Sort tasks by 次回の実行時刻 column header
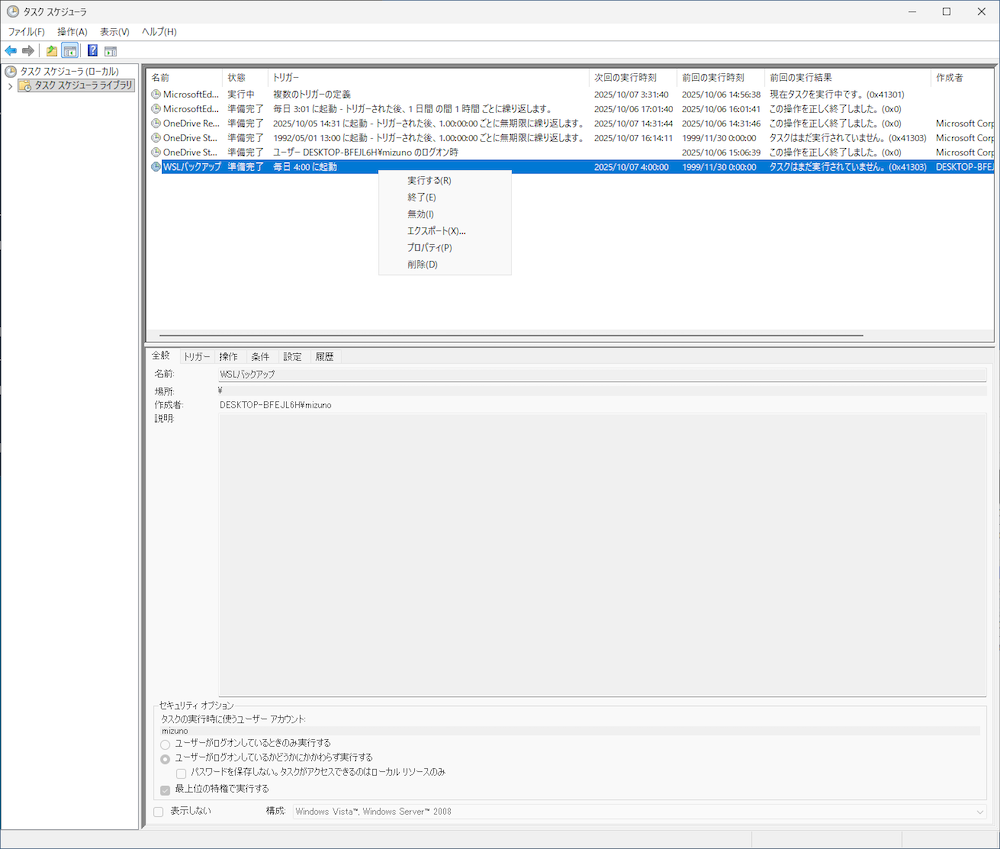The width and height of the screenshot is (1000, 849). point(625,77)
